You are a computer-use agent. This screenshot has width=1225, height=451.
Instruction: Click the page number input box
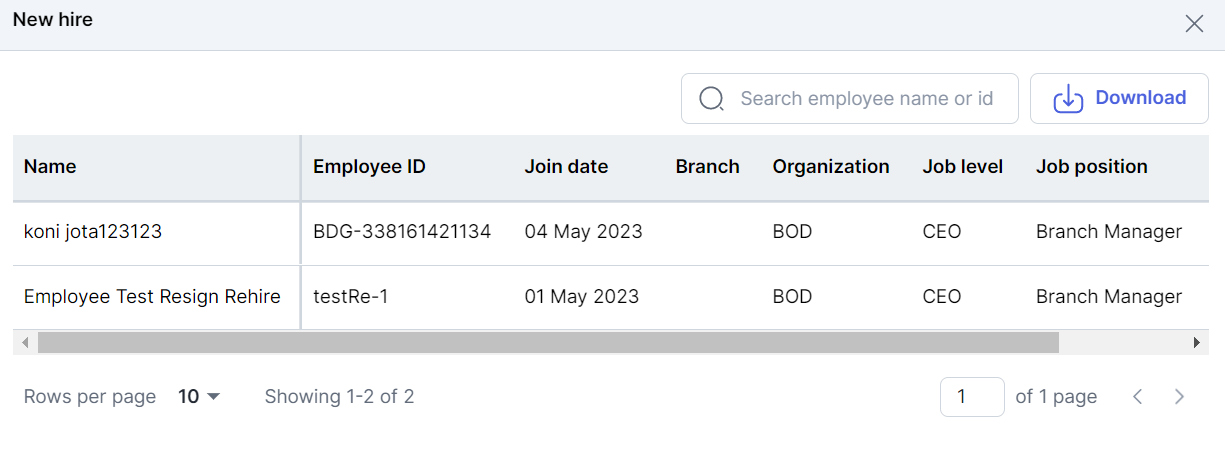click(x=971, y=397)
